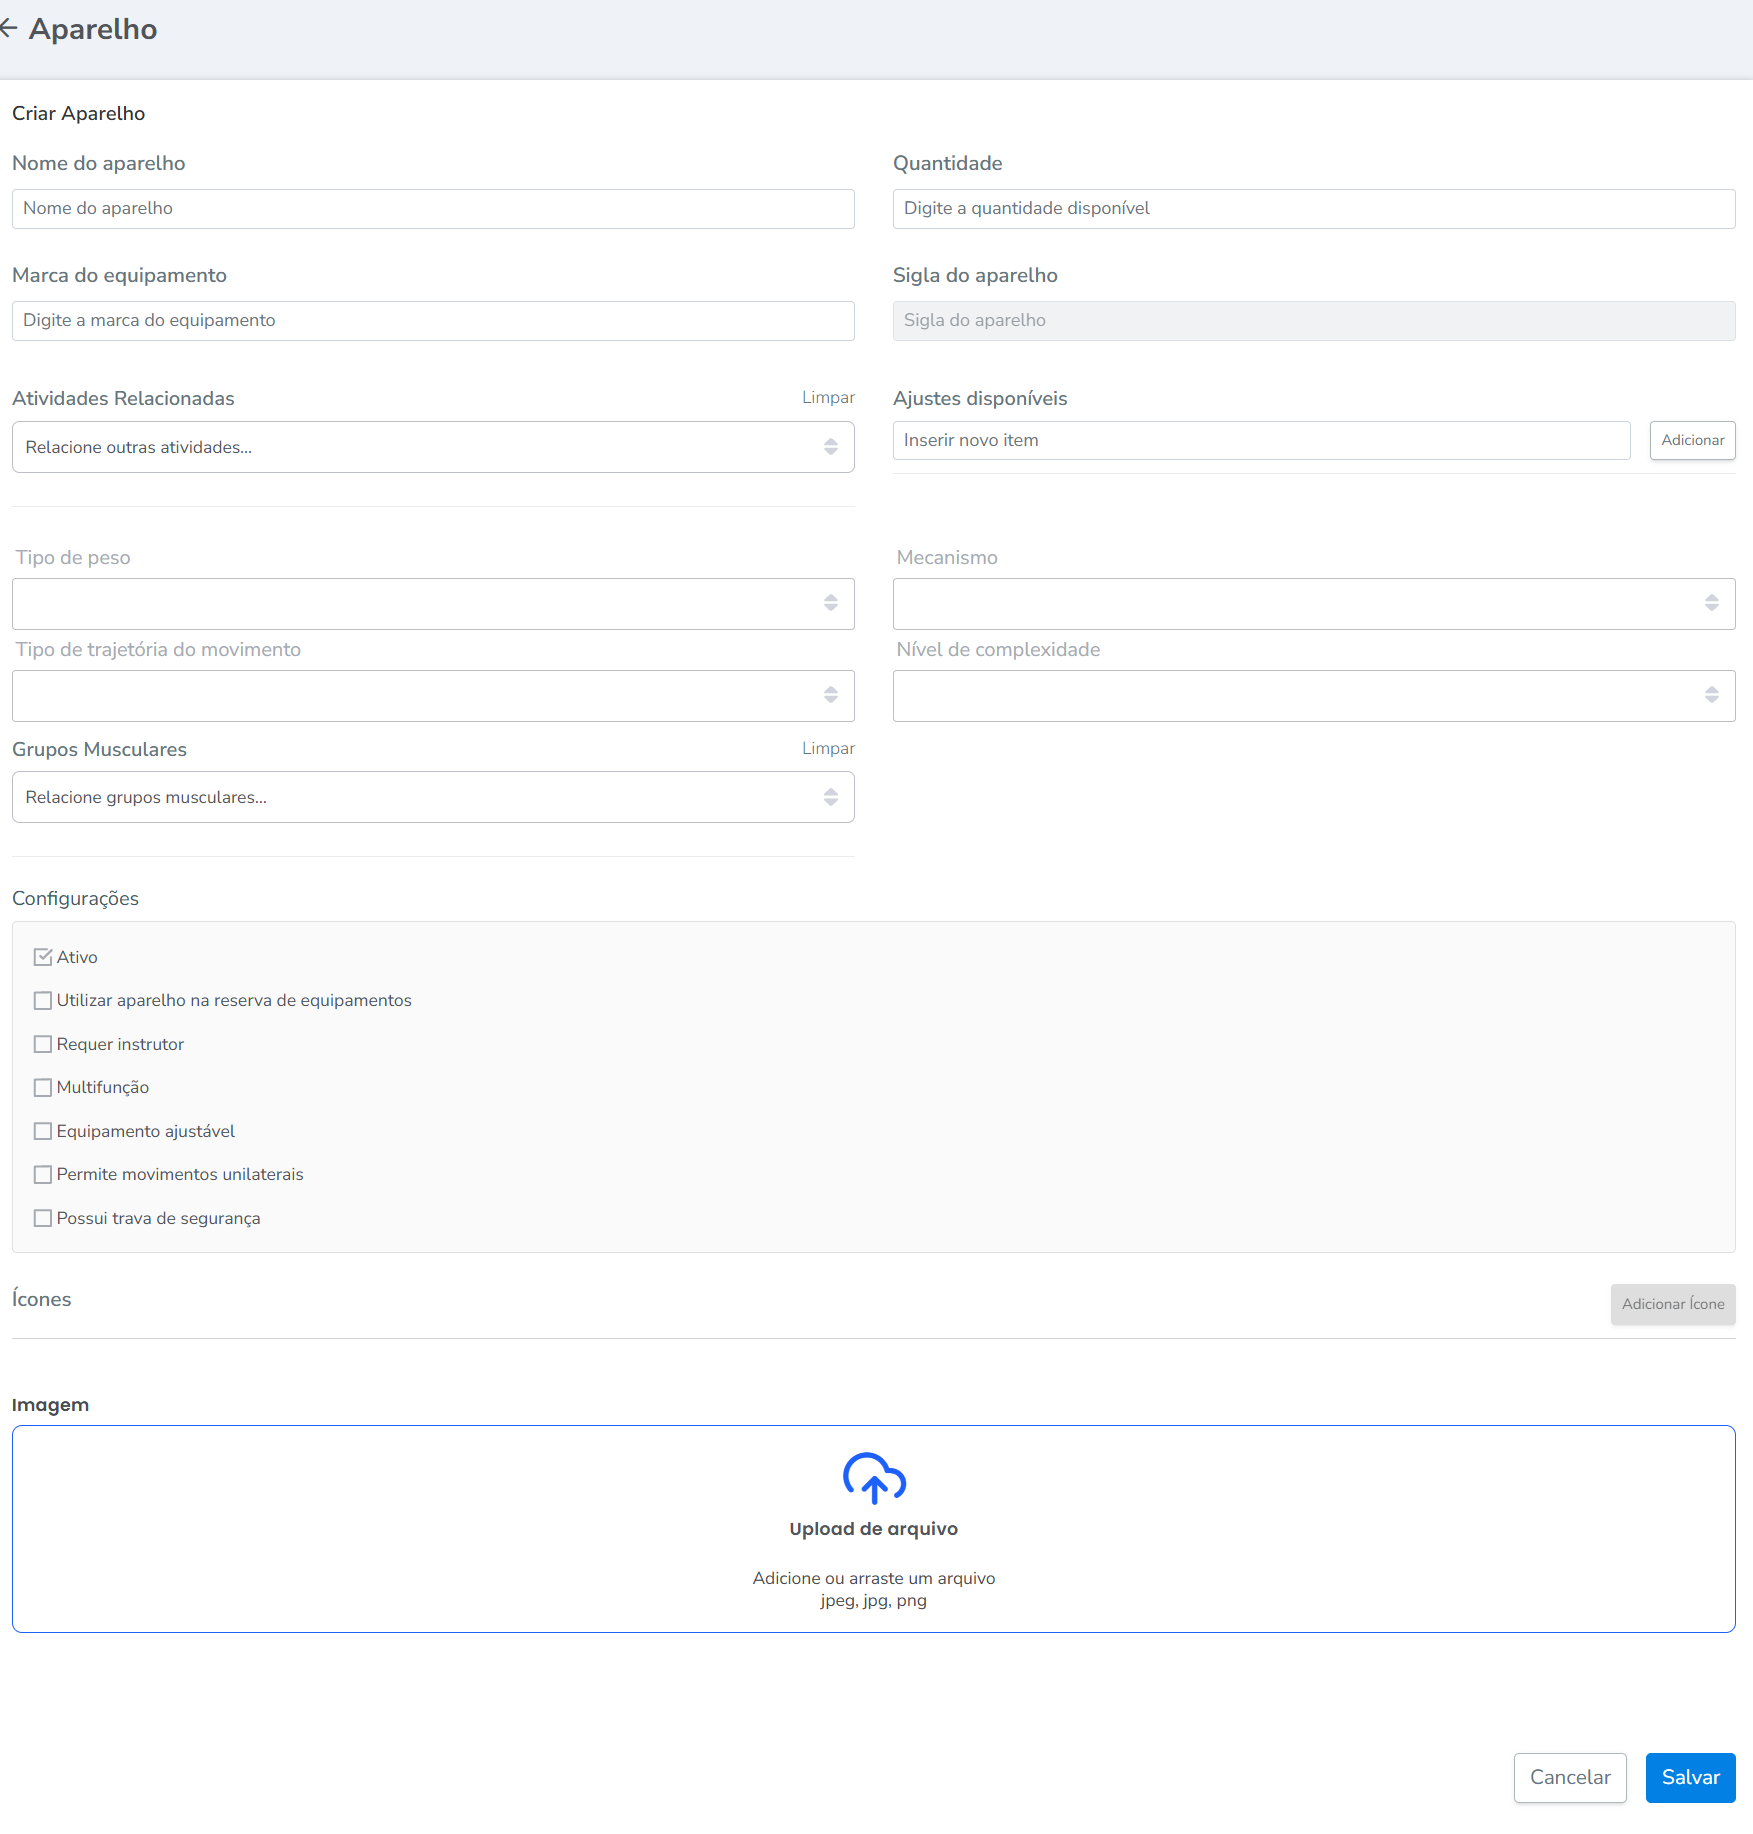Click the back arrow beside Aparelho
This screenshot has width=1753, height=1834.
click(x=9, y=29)
